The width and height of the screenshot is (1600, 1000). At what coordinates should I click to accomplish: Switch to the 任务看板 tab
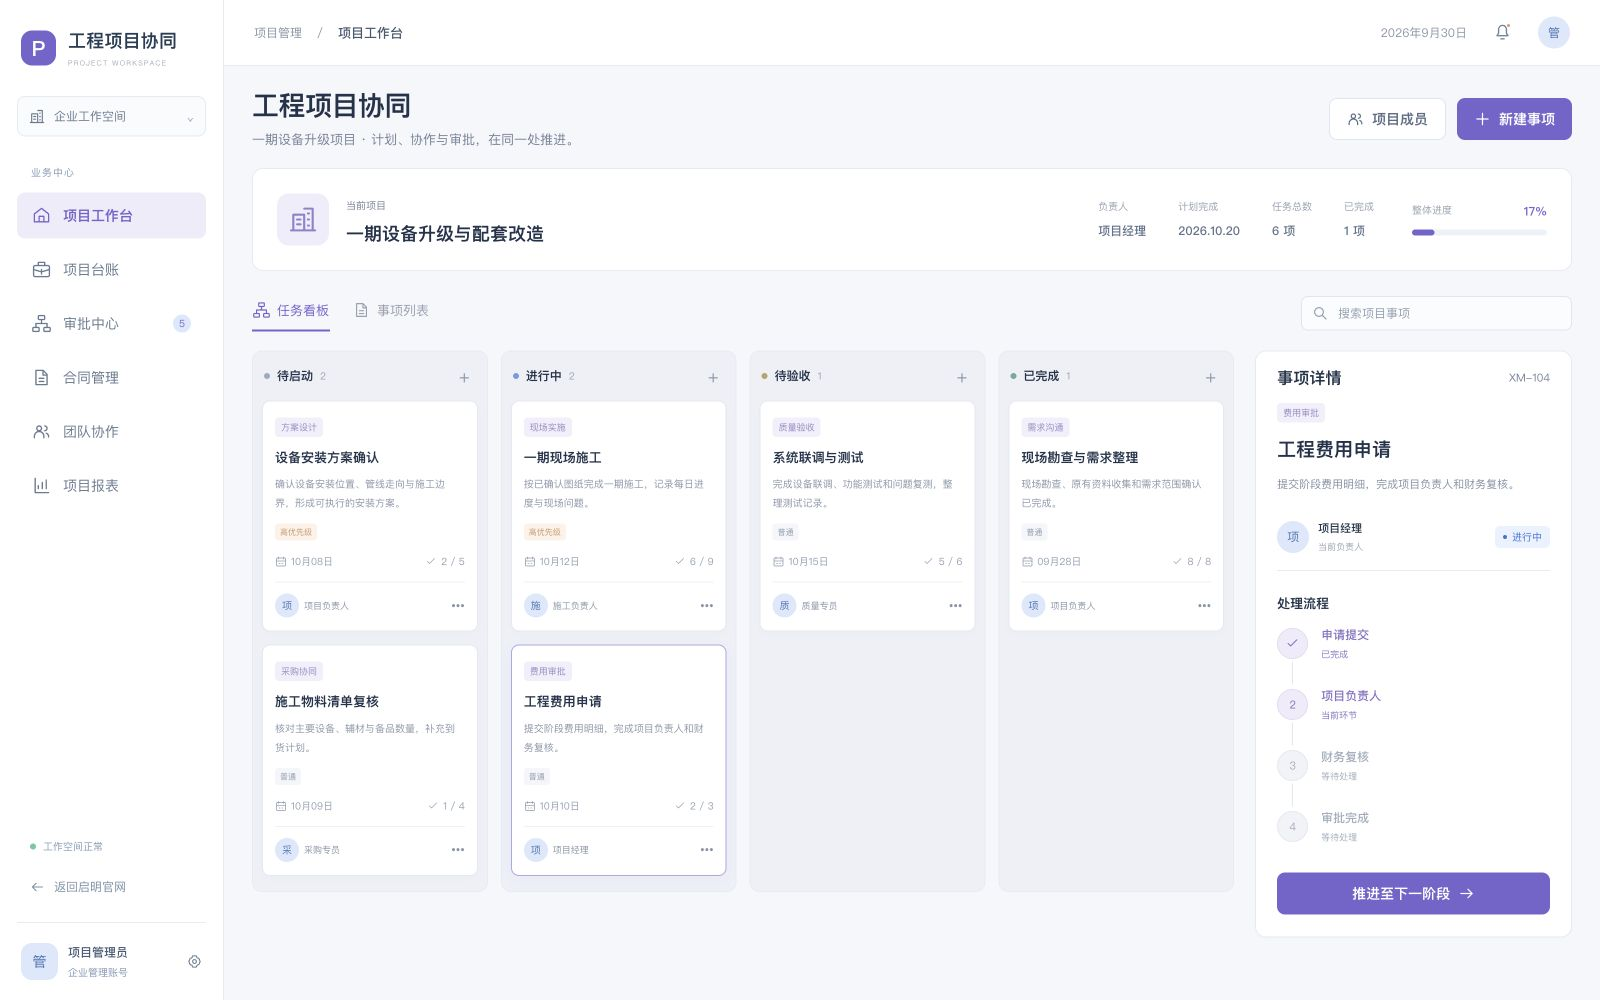point(291,311)
